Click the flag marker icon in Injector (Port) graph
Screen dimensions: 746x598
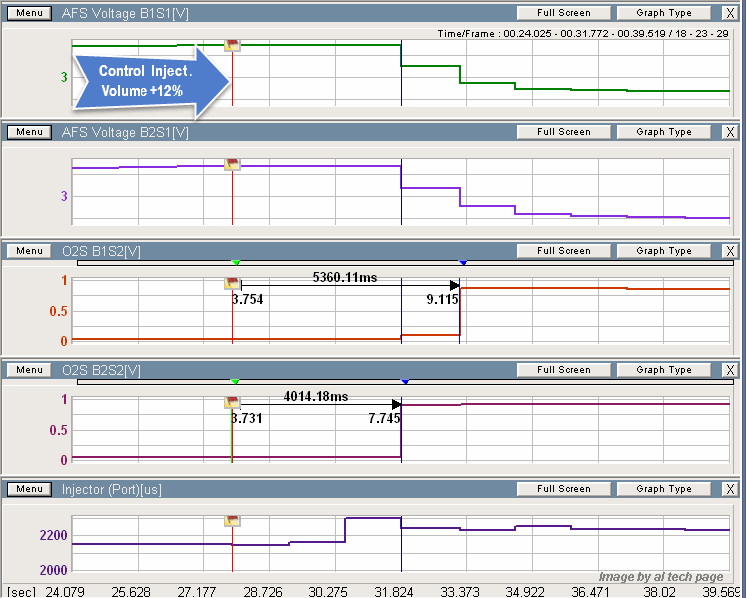232,521
